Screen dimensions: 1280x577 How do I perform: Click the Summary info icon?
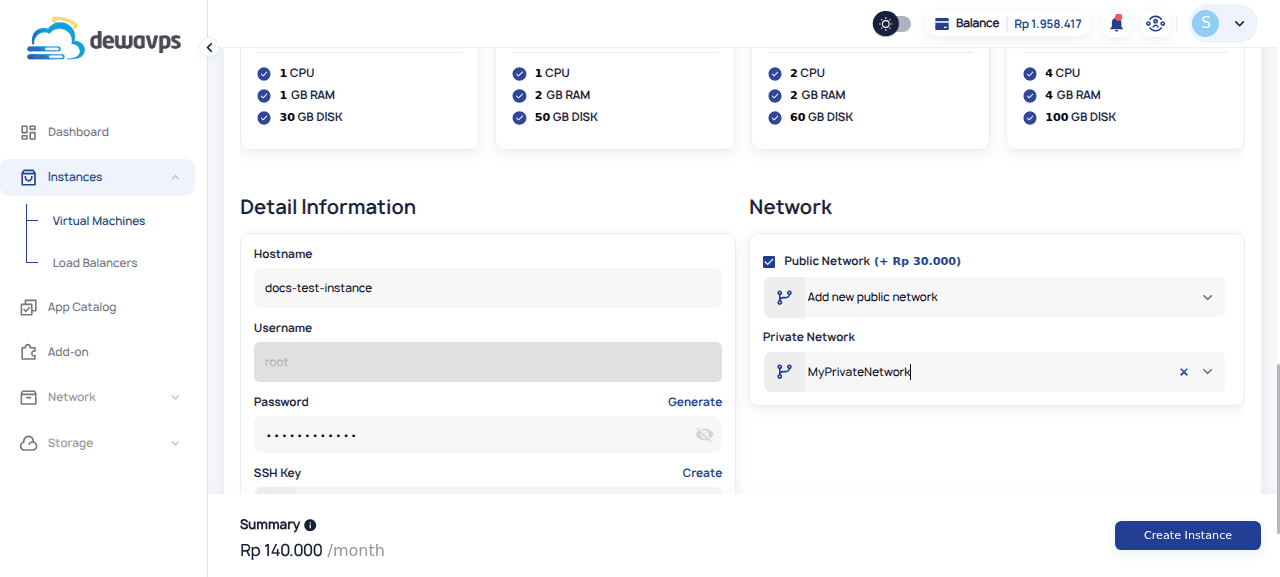tap(310, 525)
